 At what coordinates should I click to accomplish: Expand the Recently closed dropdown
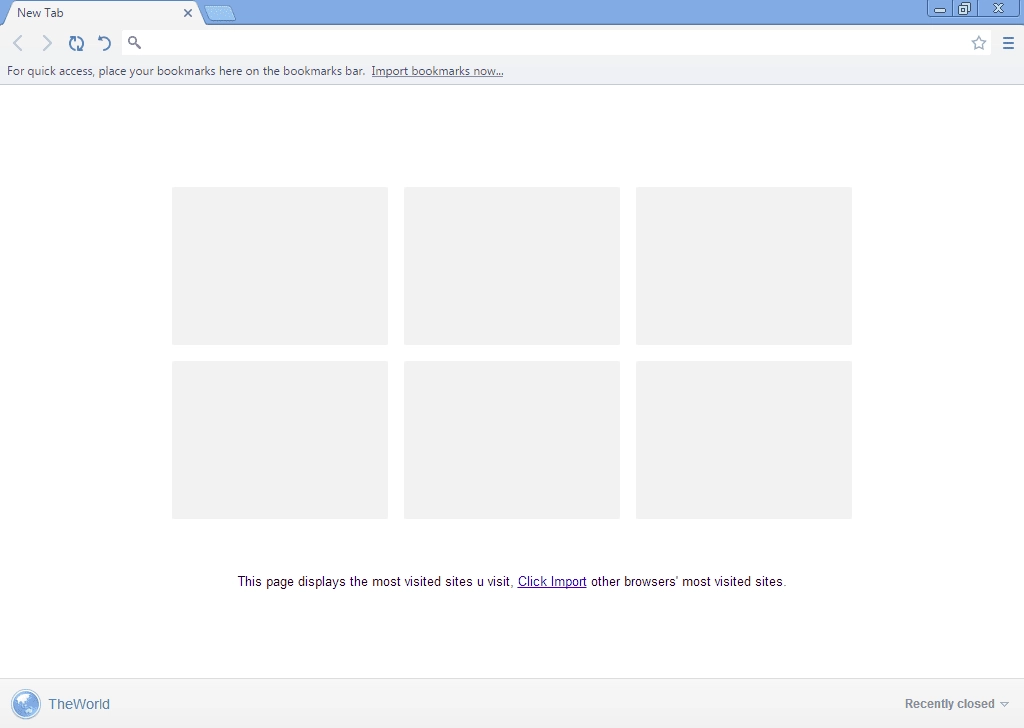click(x=956, y=704)
